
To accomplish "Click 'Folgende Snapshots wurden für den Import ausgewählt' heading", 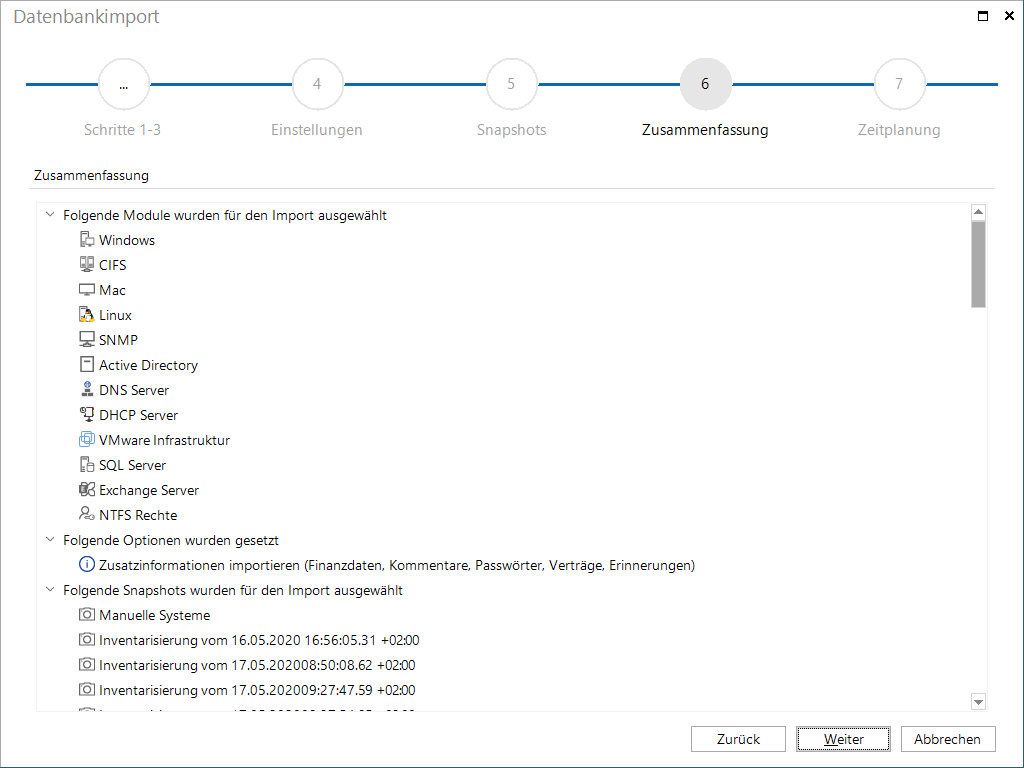I will (232, 590).
